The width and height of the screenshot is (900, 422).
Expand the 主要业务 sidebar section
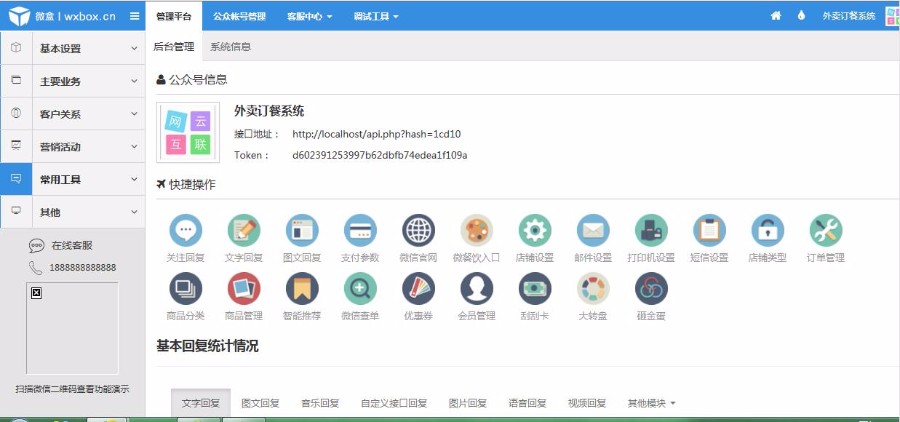[x=73, y=81]
